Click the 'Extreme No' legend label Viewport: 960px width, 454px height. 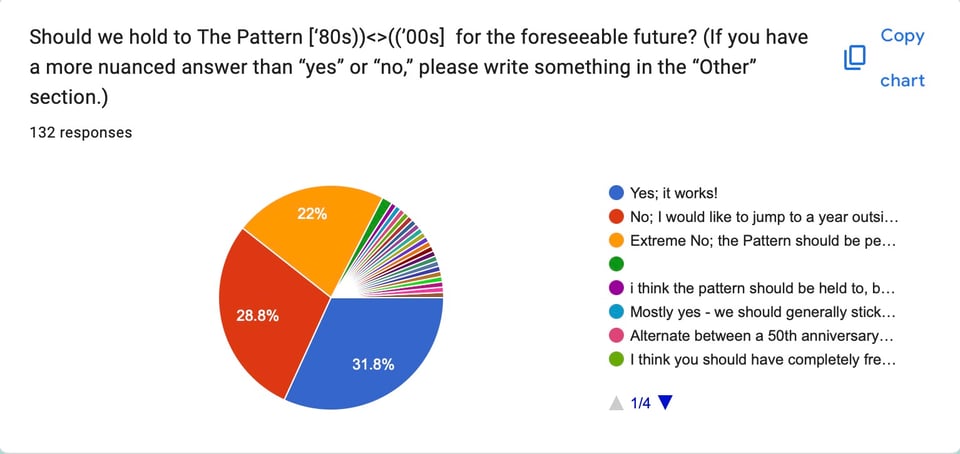coord(762,241)
